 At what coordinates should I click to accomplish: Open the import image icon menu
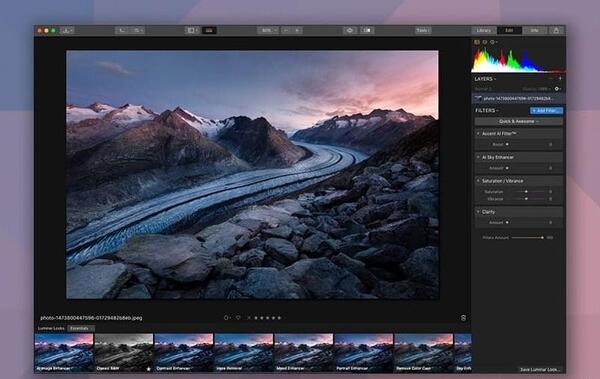67,30
